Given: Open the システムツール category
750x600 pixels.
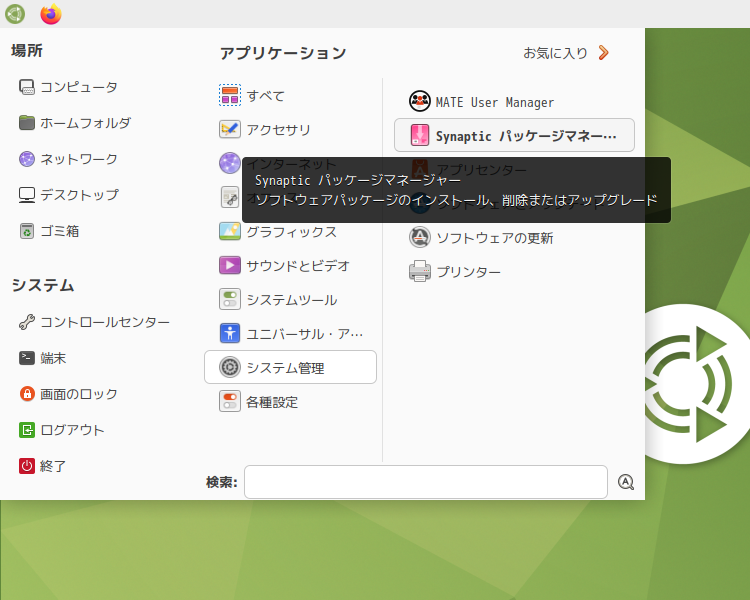Looking at the screenshot, I should [x=292, y=300].
